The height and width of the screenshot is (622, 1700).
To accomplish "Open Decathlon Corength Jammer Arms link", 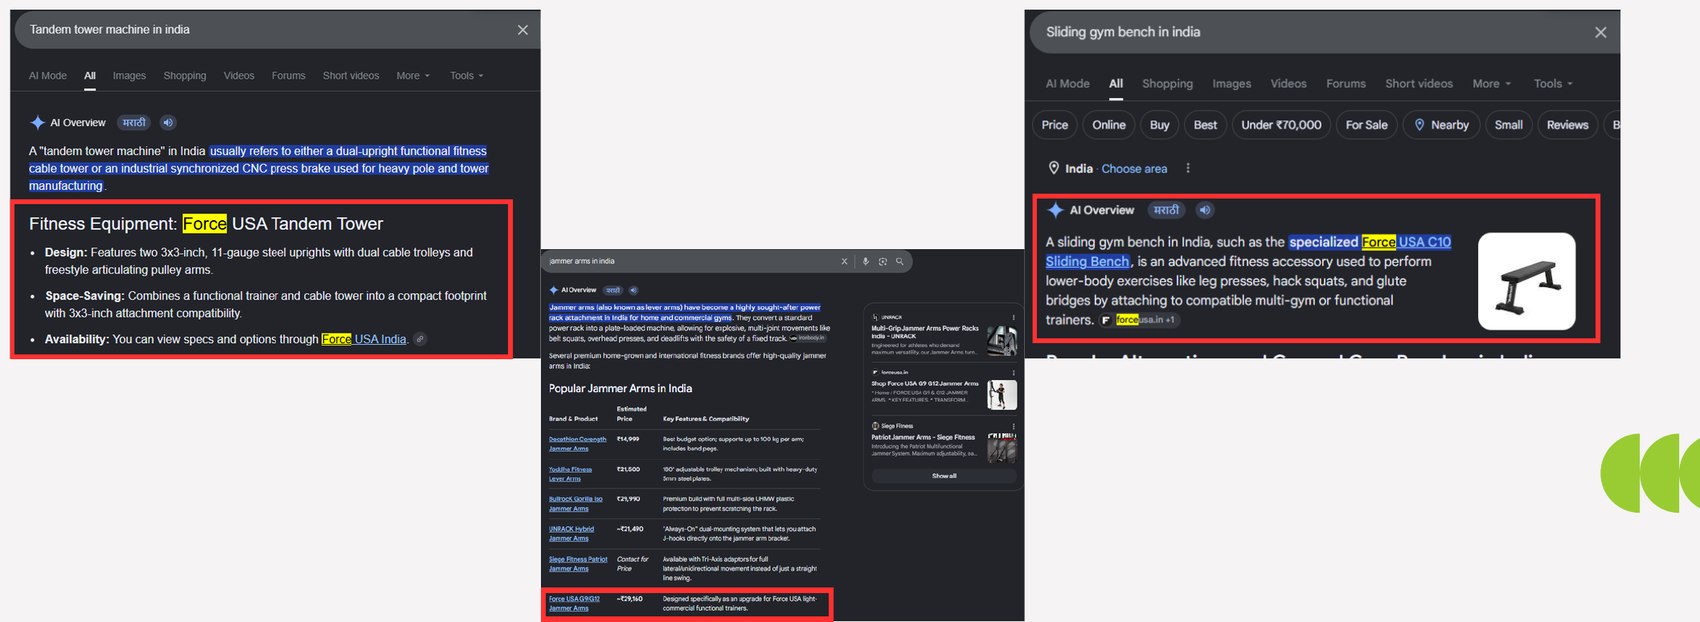I will pos(577,444).
